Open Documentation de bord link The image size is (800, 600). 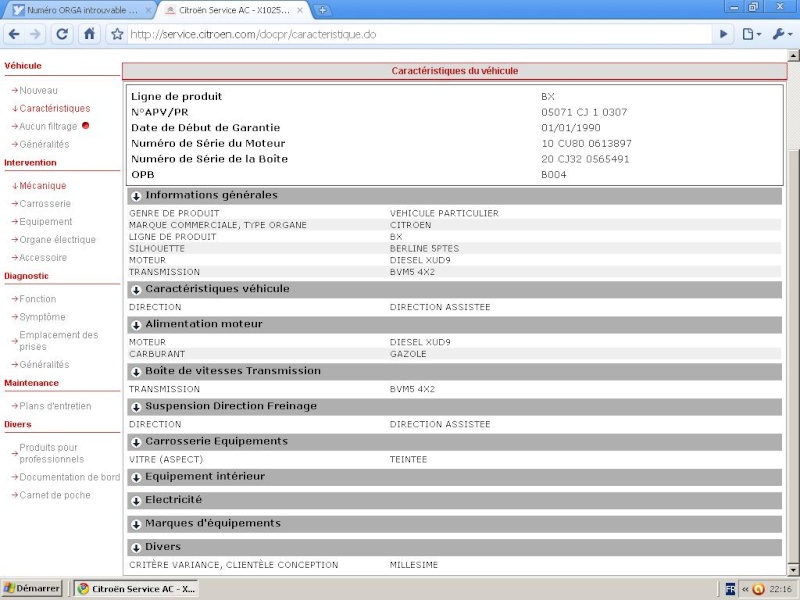tap(69, 477)
